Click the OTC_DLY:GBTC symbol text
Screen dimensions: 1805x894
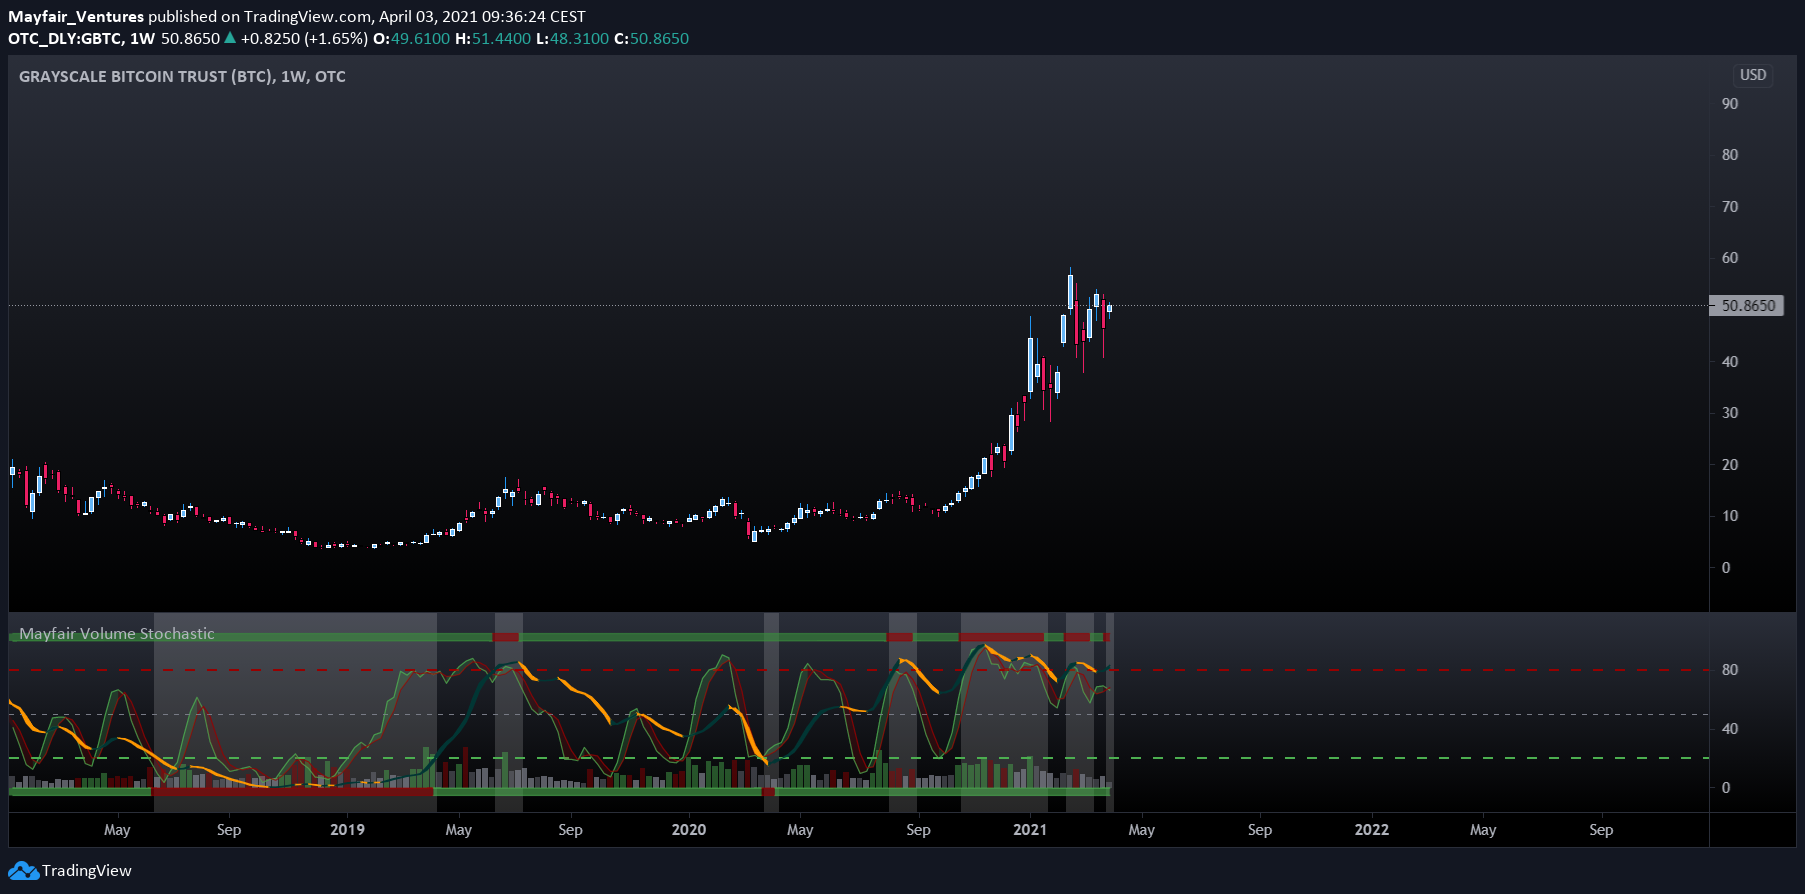tap(65, 38)
